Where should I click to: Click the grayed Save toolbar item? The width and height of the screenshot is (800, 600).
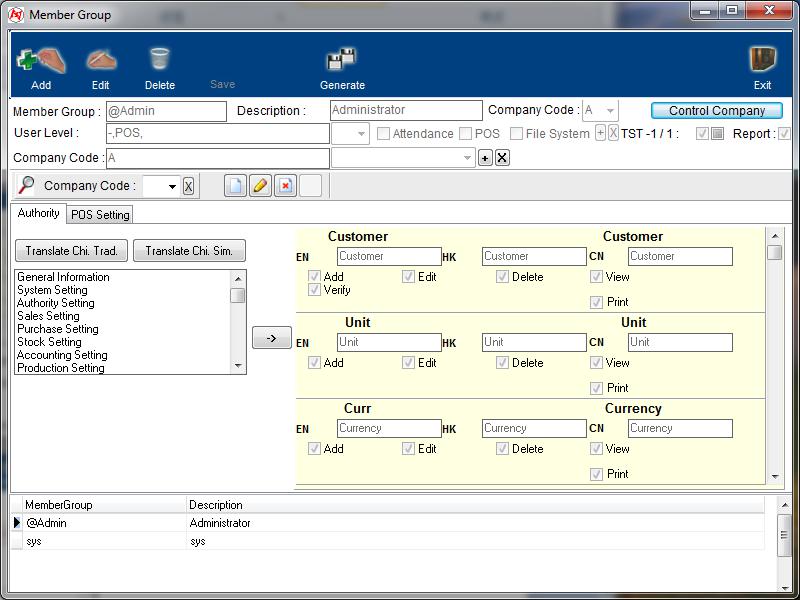click(222, 84)
